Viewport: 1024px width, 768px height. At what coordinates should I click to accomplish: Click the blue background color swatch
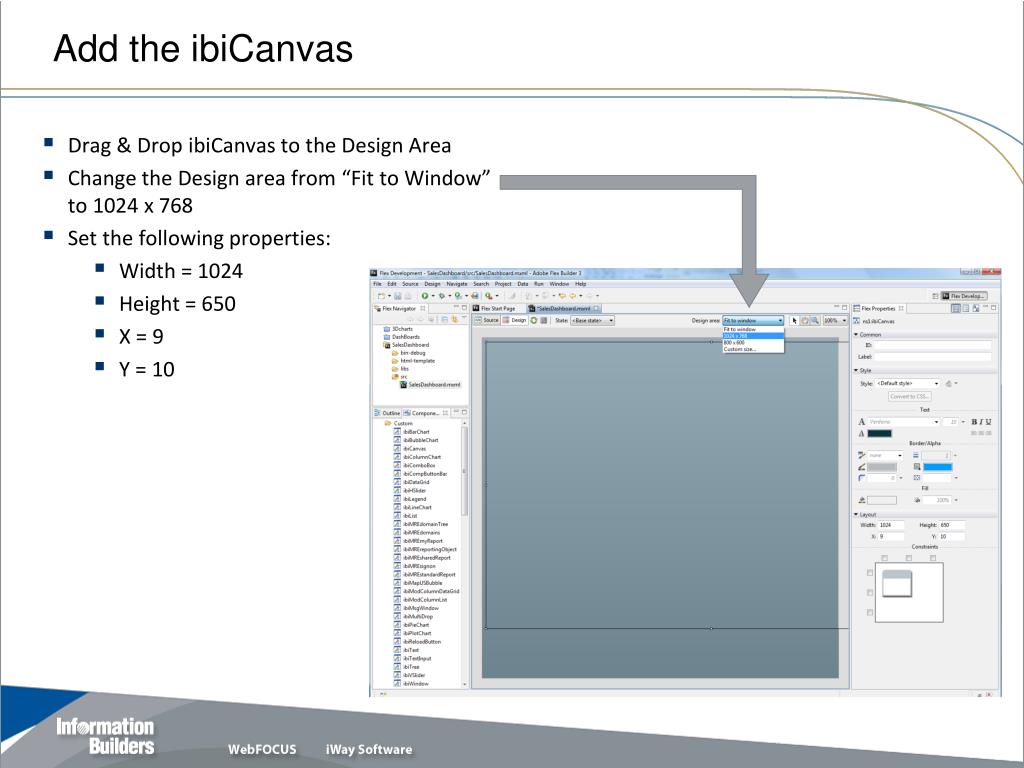click(x=938, y=467)
